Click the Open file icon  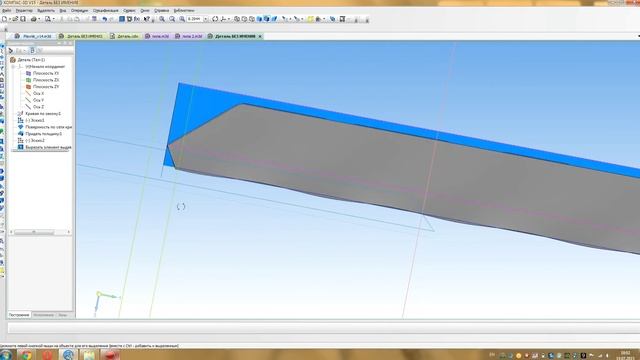15,19
